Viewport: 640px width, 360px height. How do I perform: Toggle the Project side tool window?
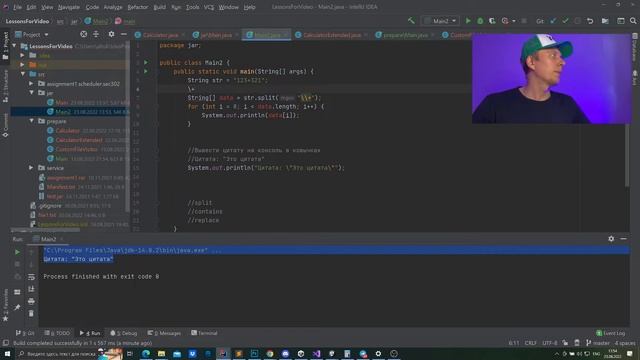point(5,46)
